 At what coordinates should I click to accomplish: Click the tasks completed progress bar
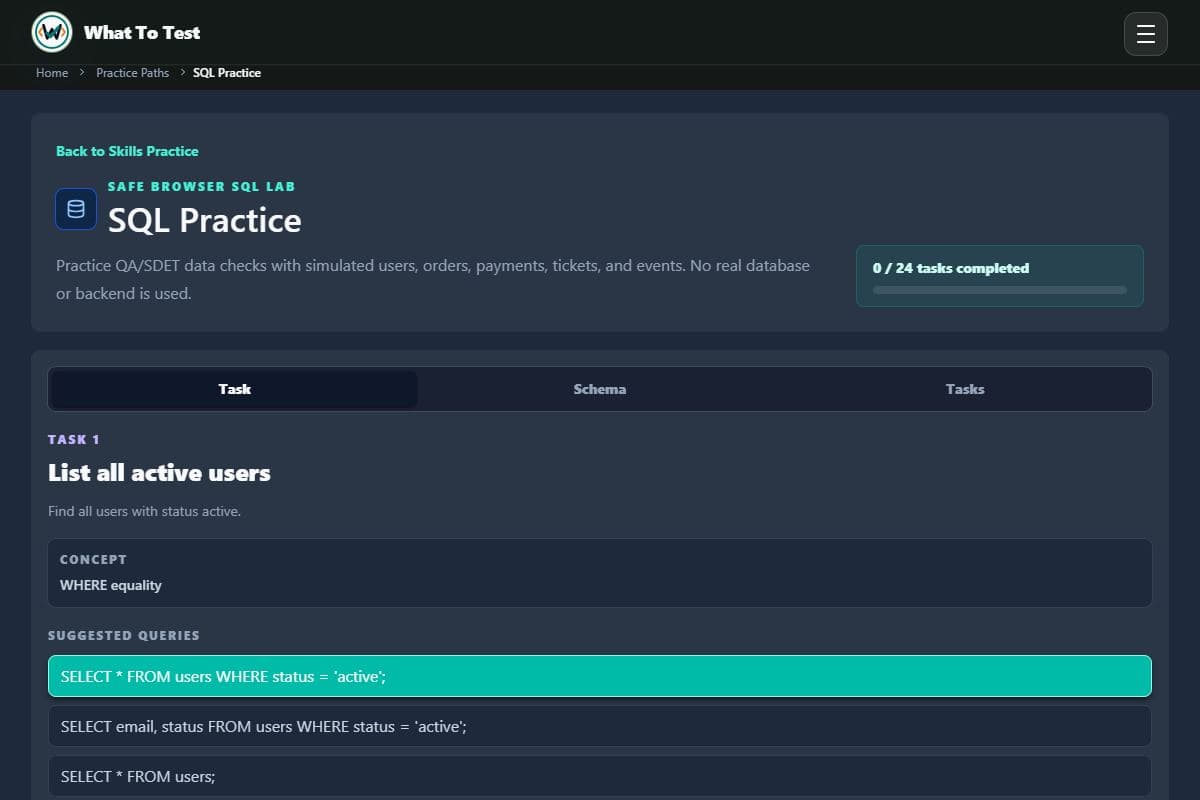point(1000,290)
